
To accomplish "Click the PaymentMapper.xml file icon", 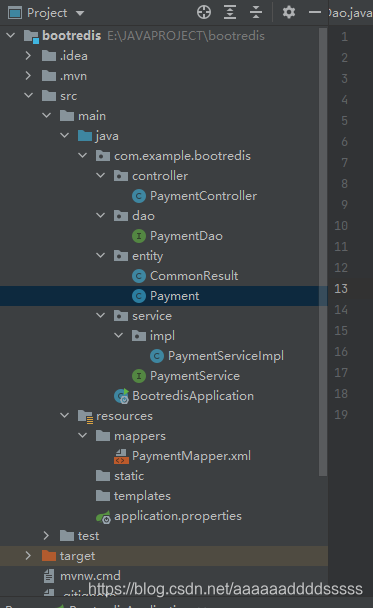I will point(121,456).
